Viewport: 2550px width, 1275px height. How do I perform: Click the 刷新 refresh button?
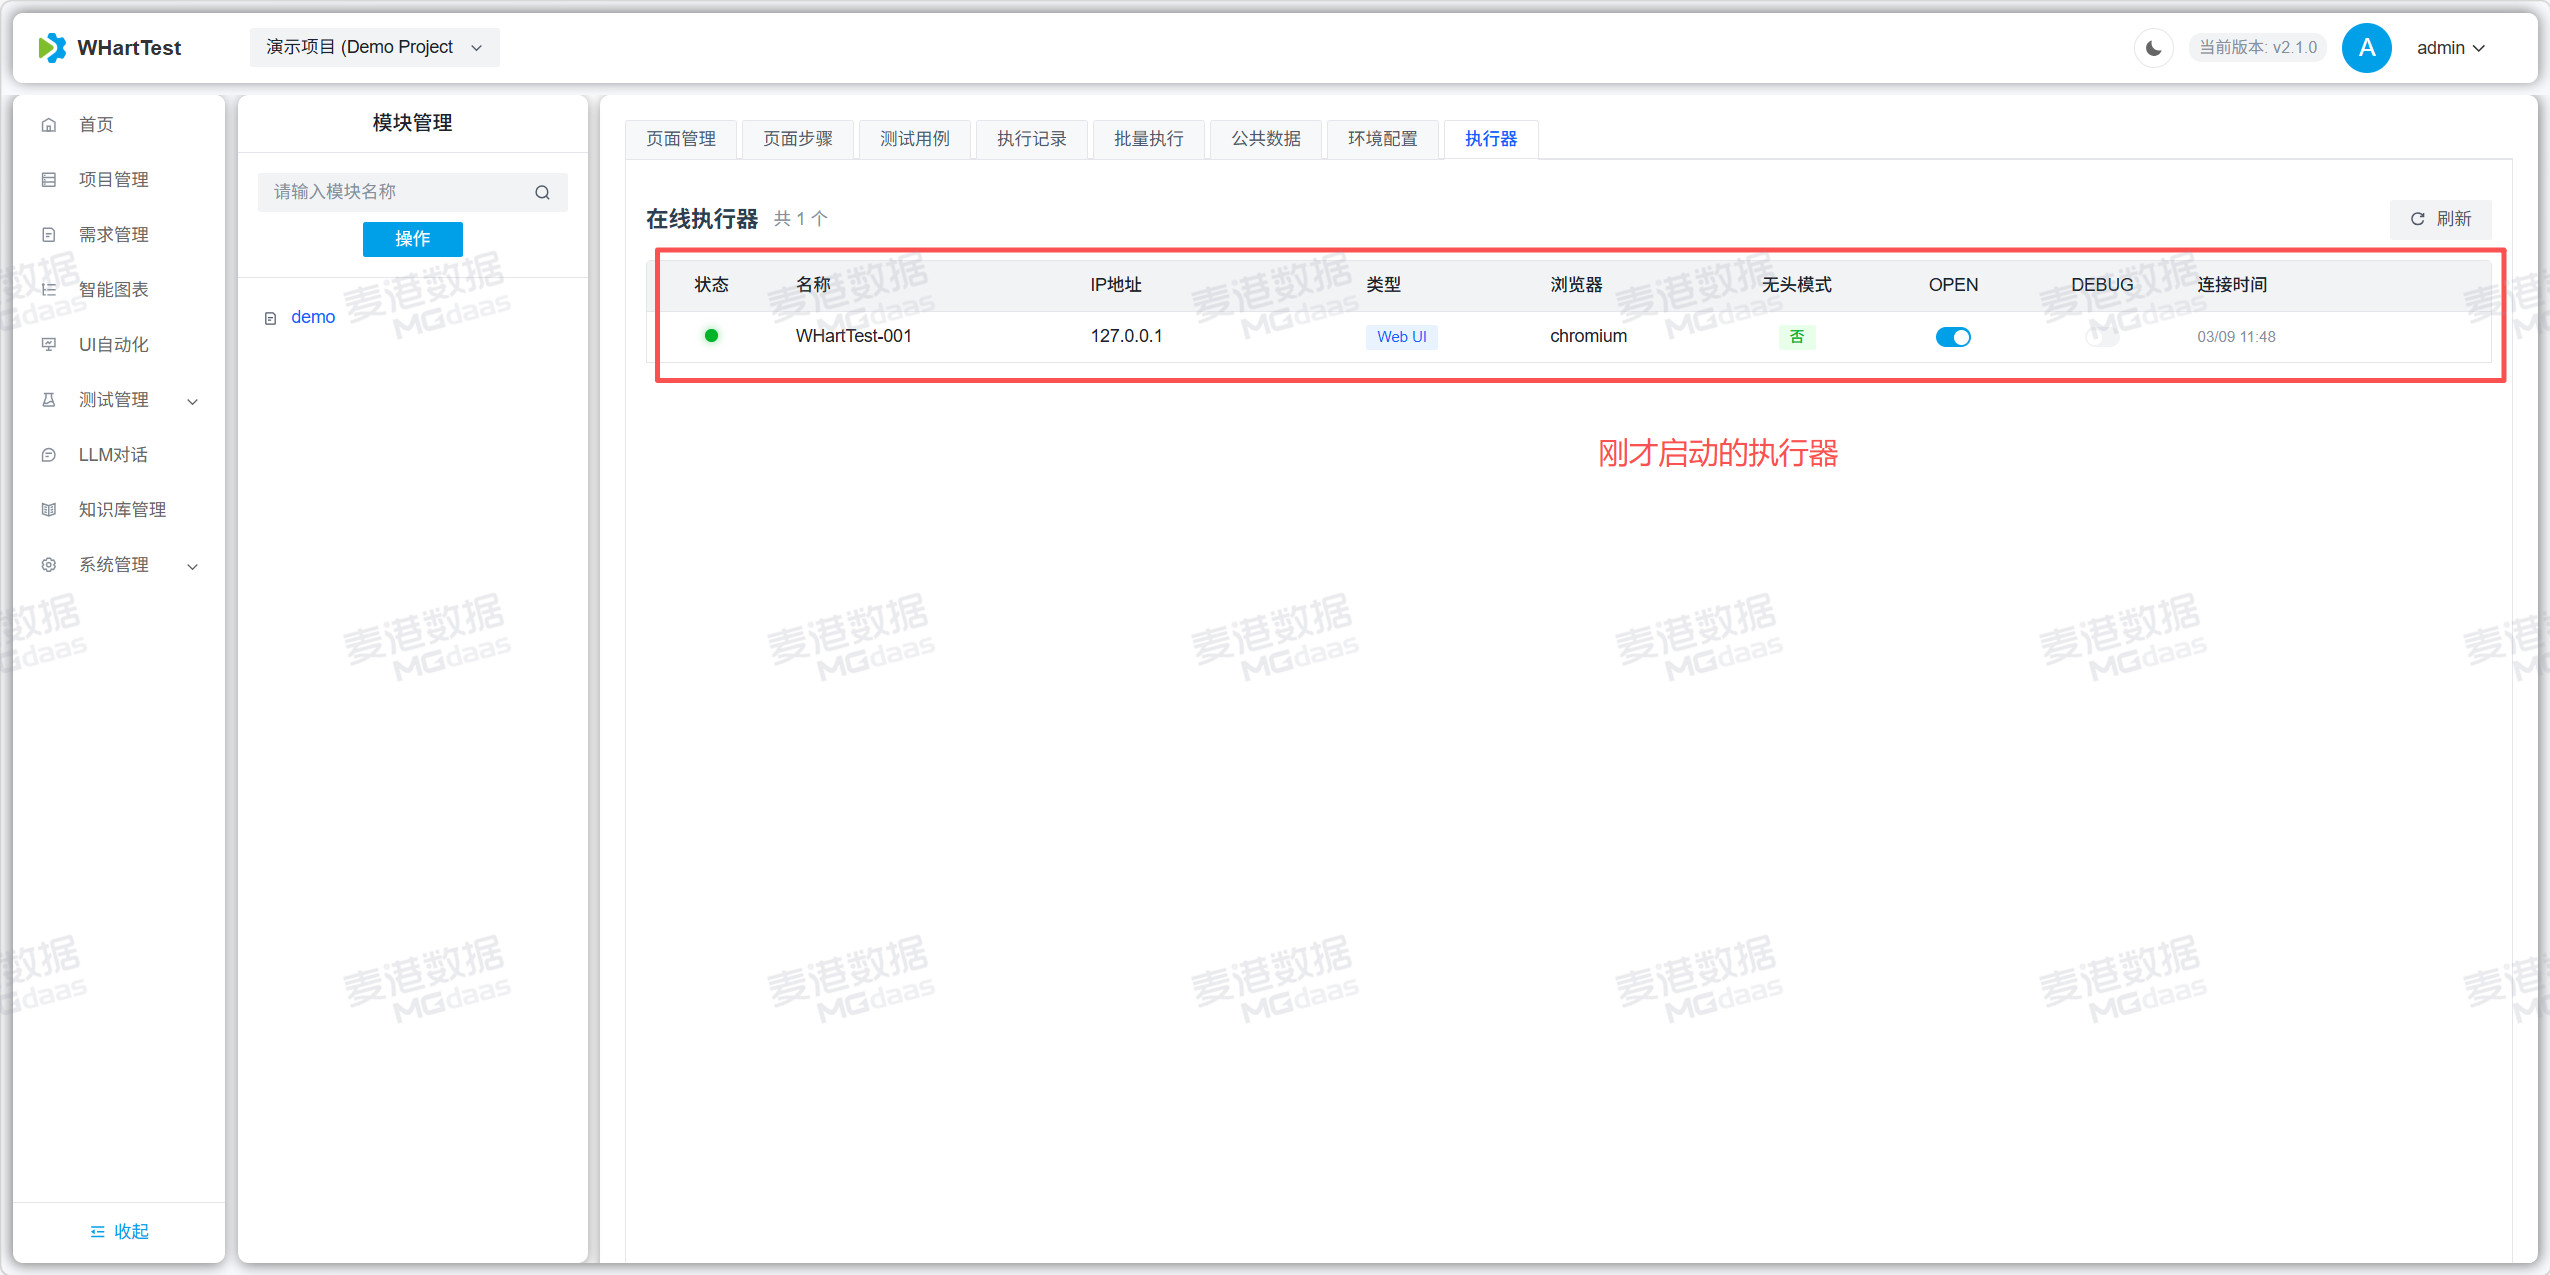tap(2440, 219)
